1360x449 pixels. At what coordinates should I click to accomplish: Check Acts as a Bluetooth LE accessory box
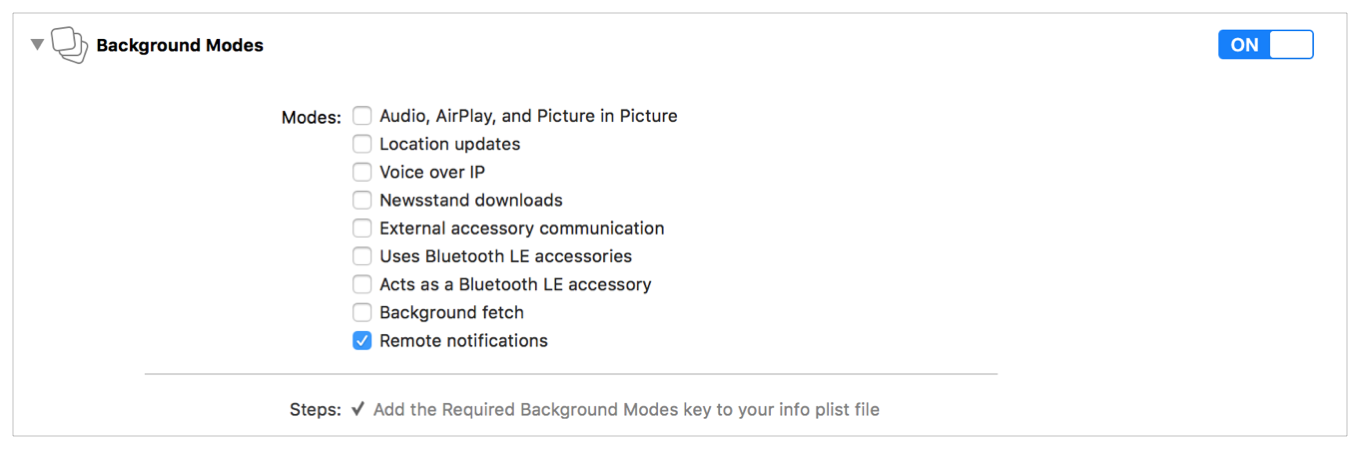[362, 284]
